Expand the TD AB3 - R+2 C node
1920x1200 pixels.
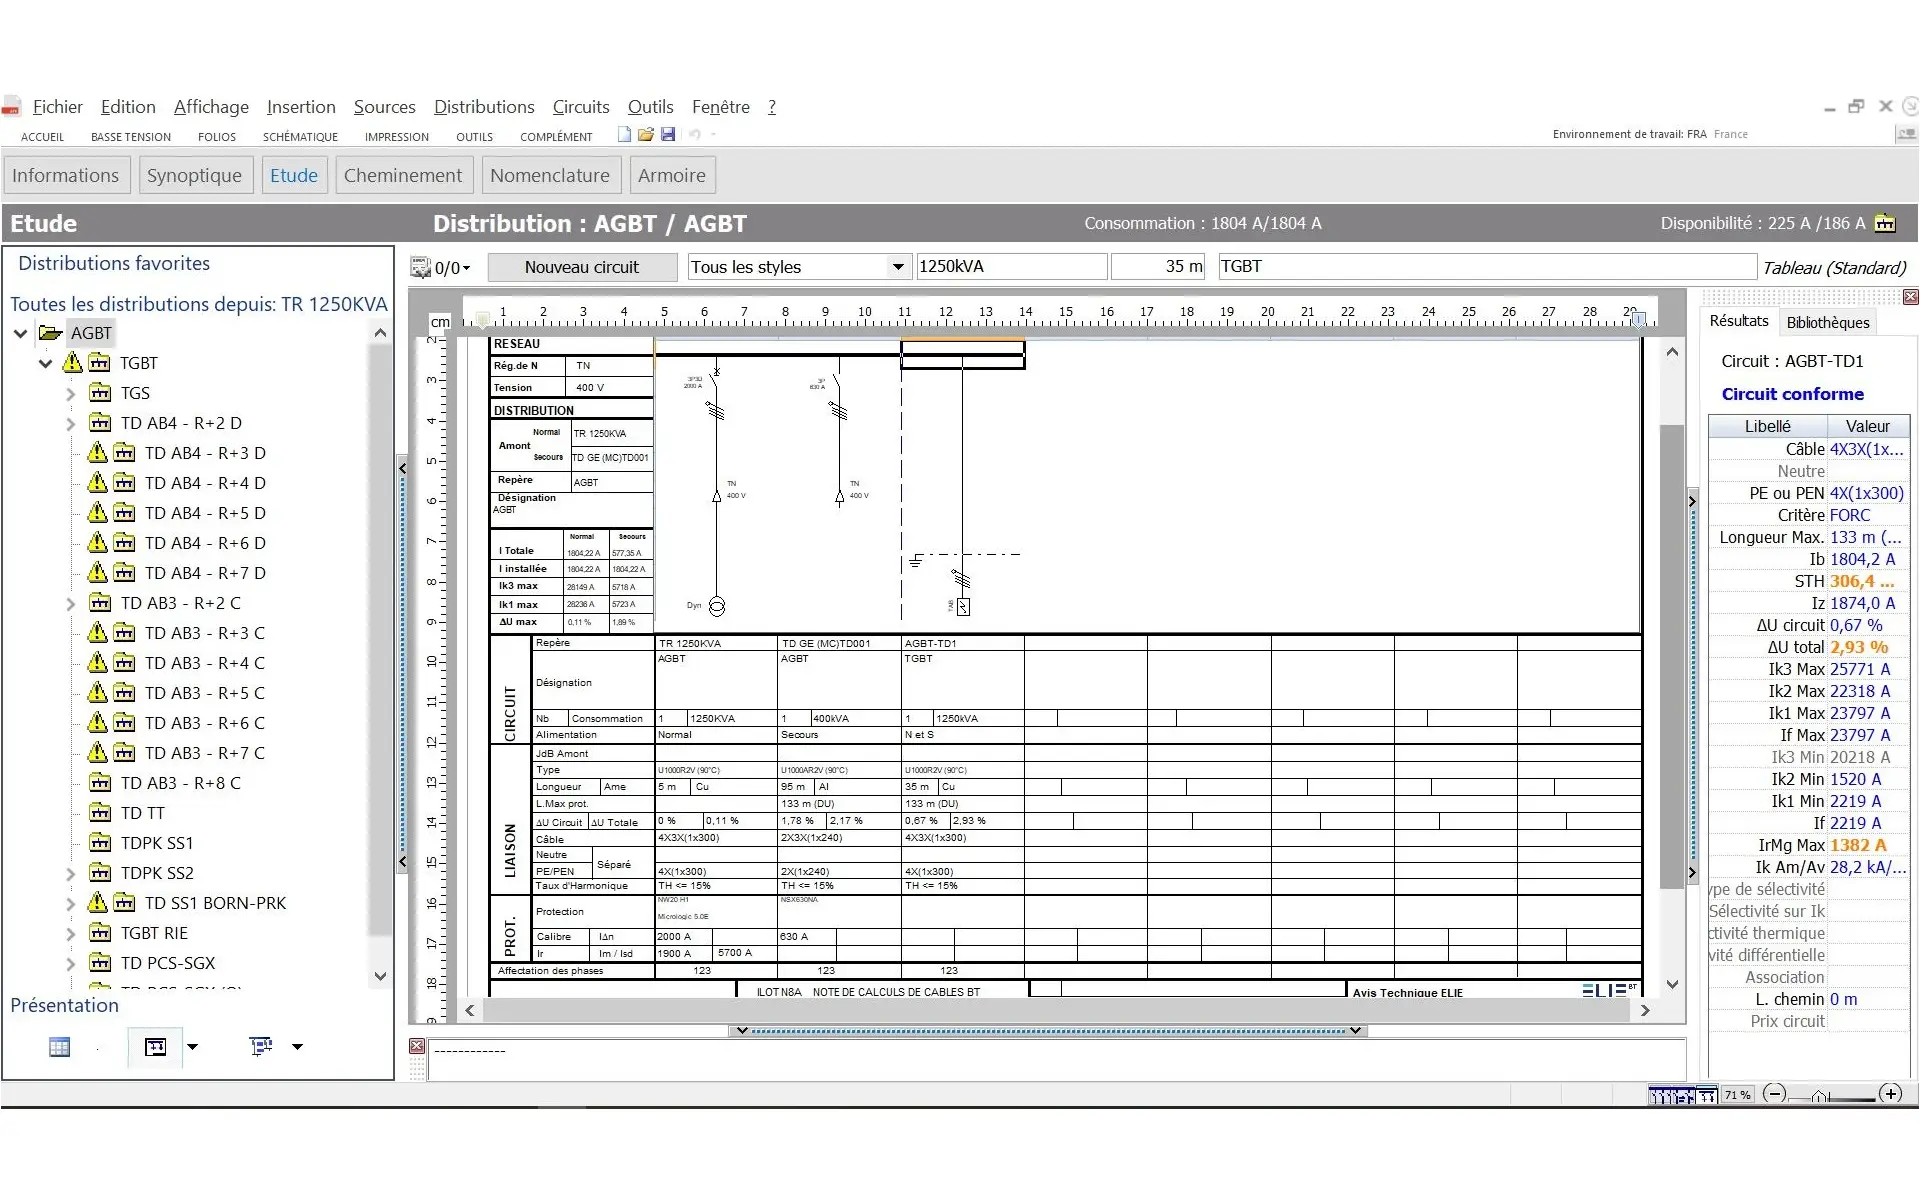pos(70,604)
